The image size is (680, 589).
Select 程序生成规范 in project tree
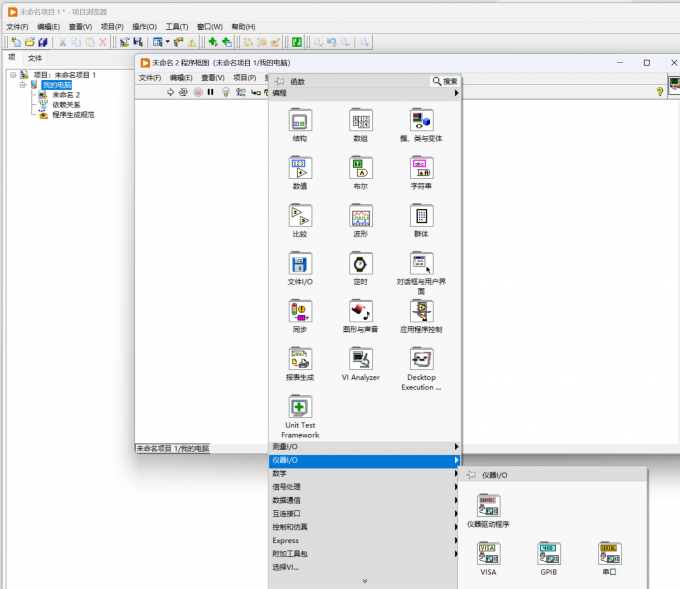tap(73, 115)
